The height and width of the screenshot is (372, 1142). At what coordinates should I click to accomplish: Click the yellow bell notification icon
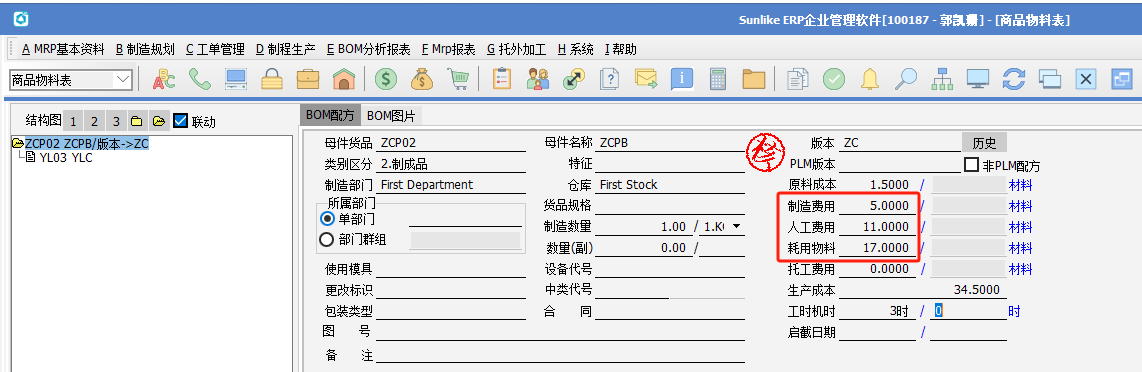coord(870,79)
